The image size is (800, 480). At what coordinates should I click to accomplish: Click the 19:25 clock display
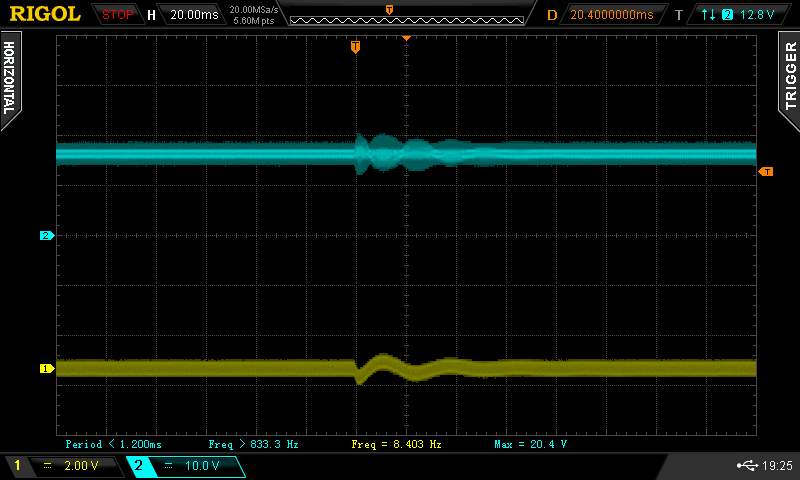pos(777,466)
